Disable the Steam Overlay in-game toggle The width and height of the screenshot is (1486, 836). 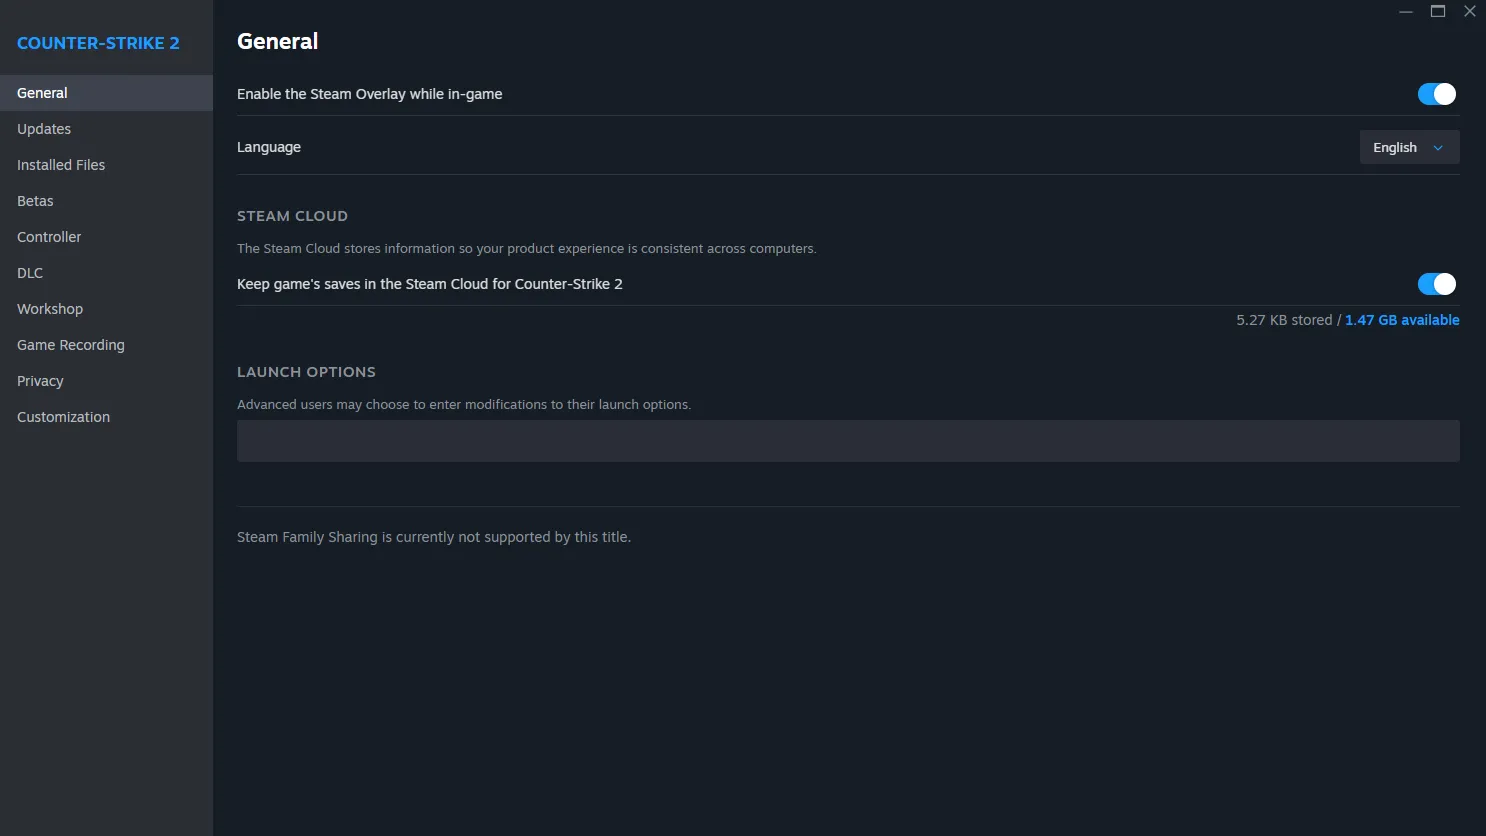(x=1436, y=94)
